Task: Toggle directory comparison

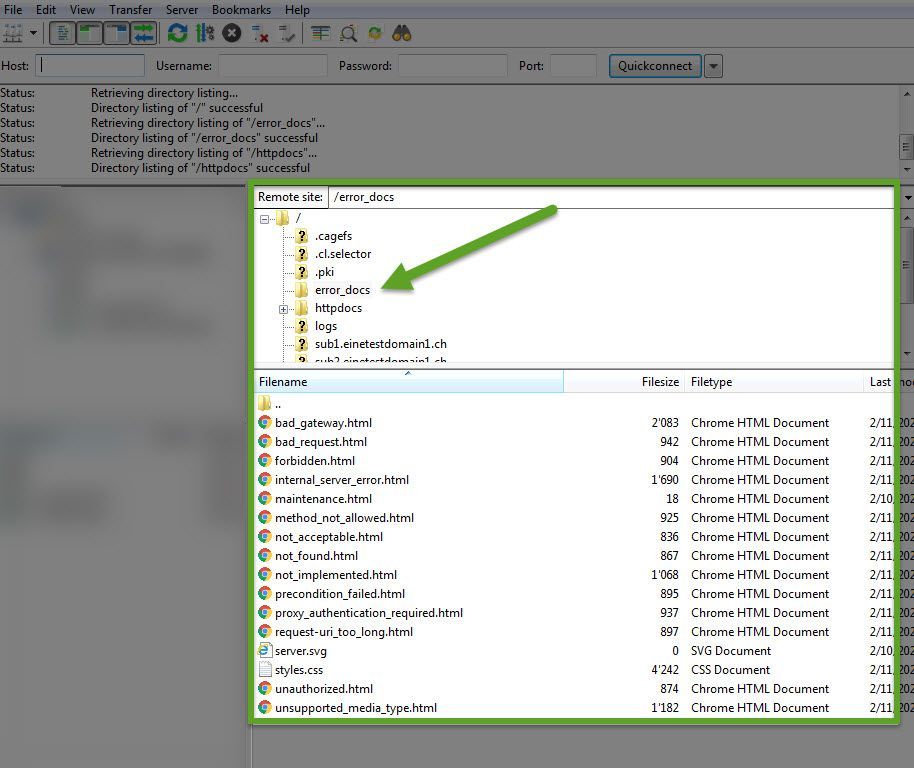Action: [349, 34]
